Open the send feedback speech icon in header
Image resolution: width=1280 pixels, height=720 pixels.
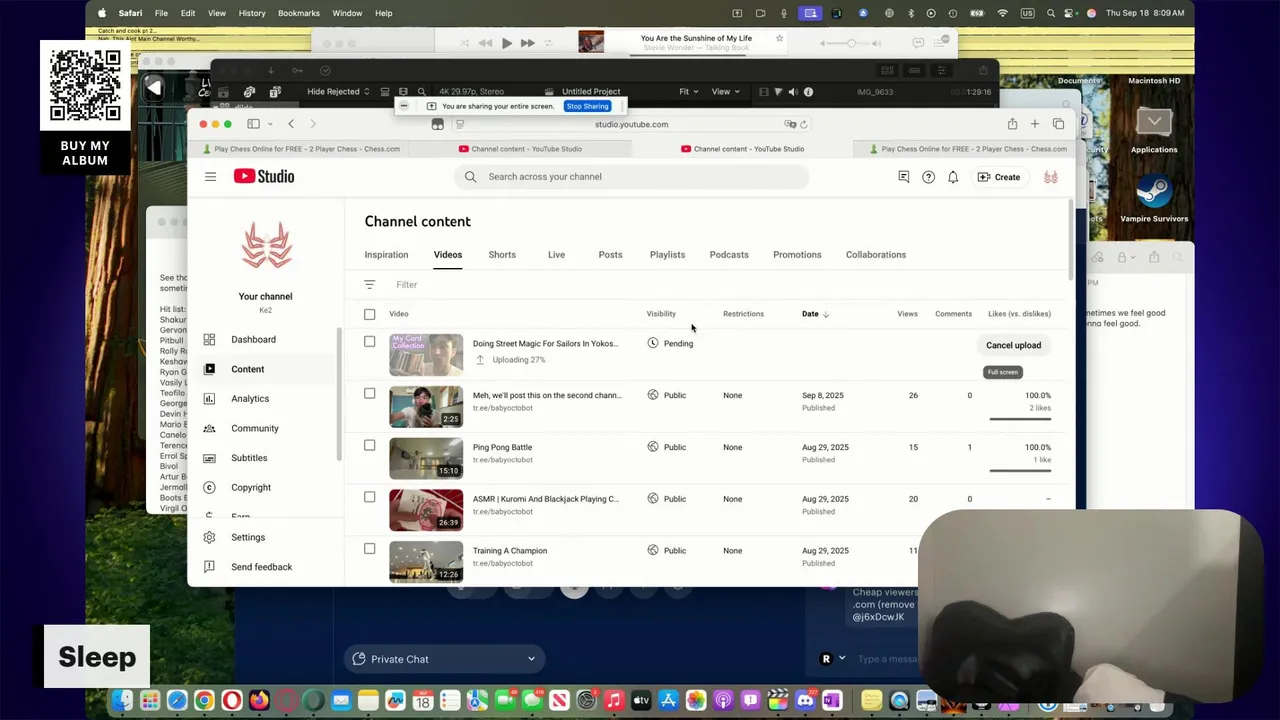pyautogui.click(x=903, y=177)
